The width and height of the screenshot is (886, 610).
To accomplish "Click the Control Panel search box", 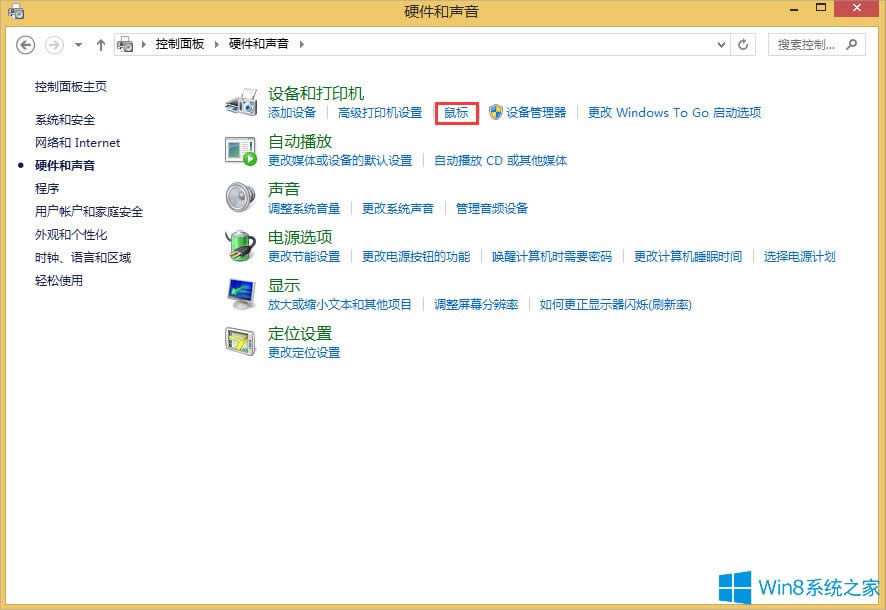I will point(808,45).
